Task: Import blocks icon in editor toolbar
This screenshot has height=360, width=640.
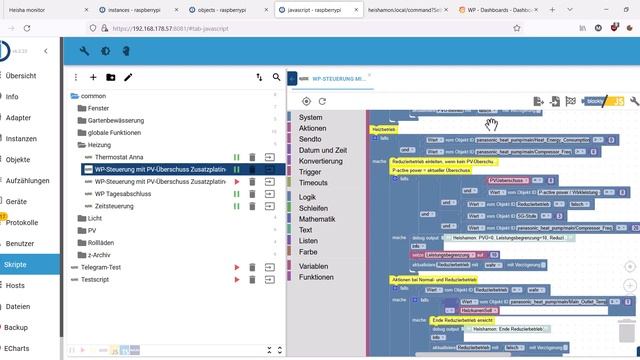Action: [555, 101]
